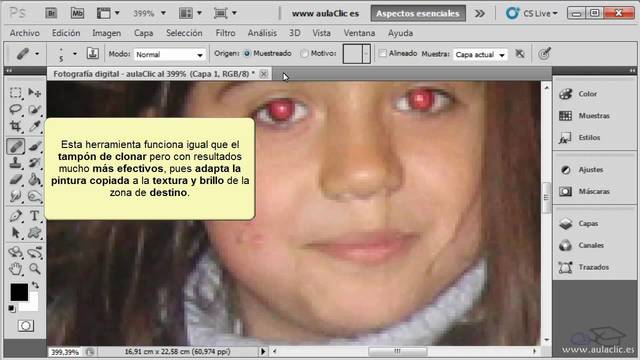The height and width of the screenshot is (360, 640).
Task: Select the Rectangular Marquee tool
Action: click(x=16, y=93)
